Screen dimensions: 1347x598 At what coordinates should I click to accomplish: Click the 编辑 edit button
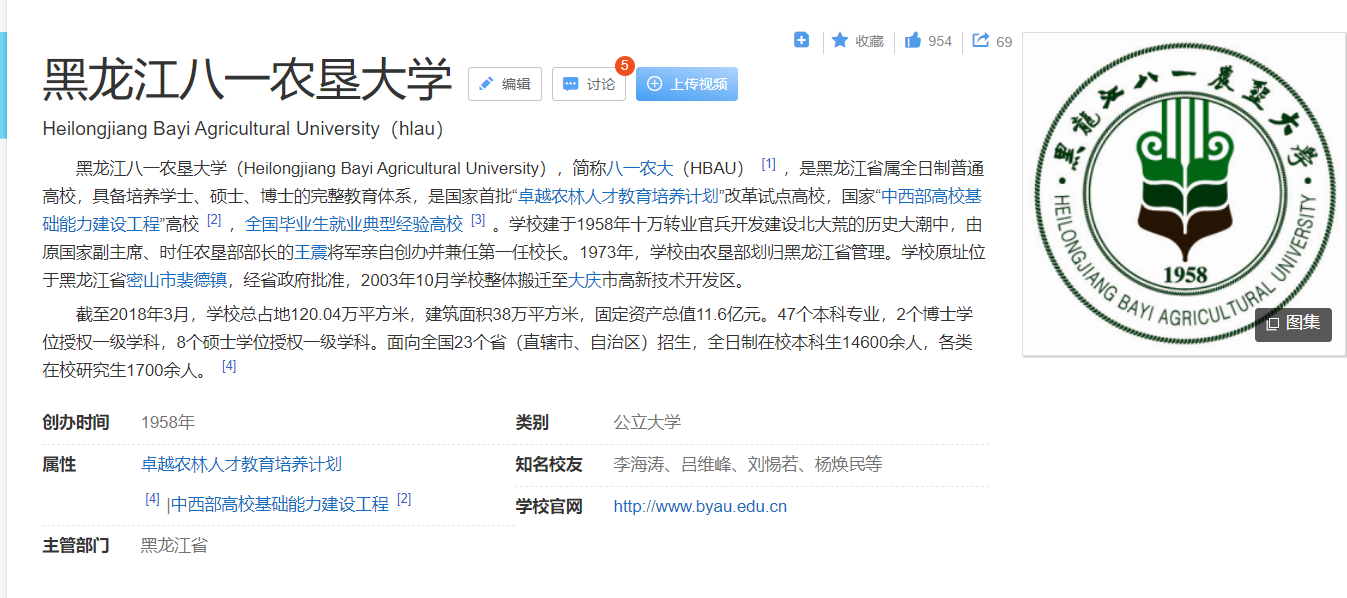click(505, 84)
